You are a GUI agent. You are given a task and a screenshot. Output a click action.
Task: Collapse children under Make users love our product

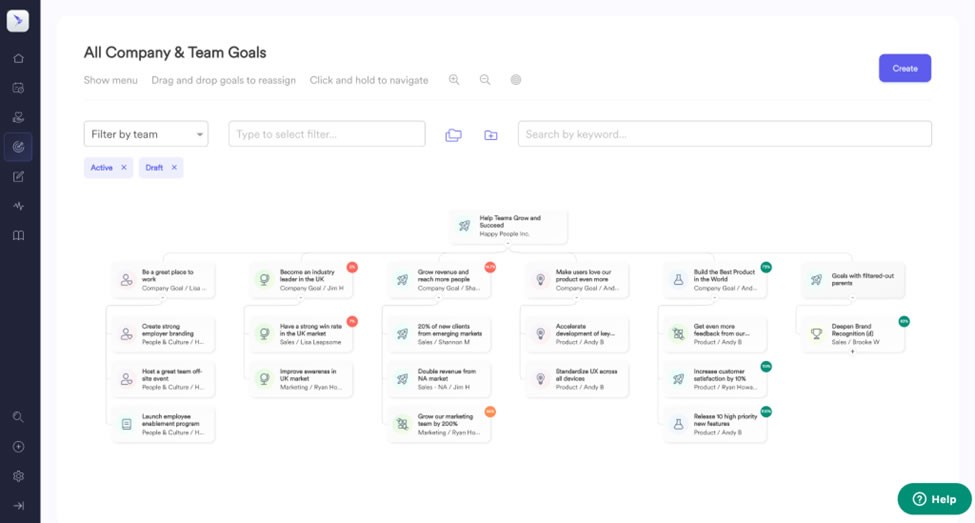point(577,297)
